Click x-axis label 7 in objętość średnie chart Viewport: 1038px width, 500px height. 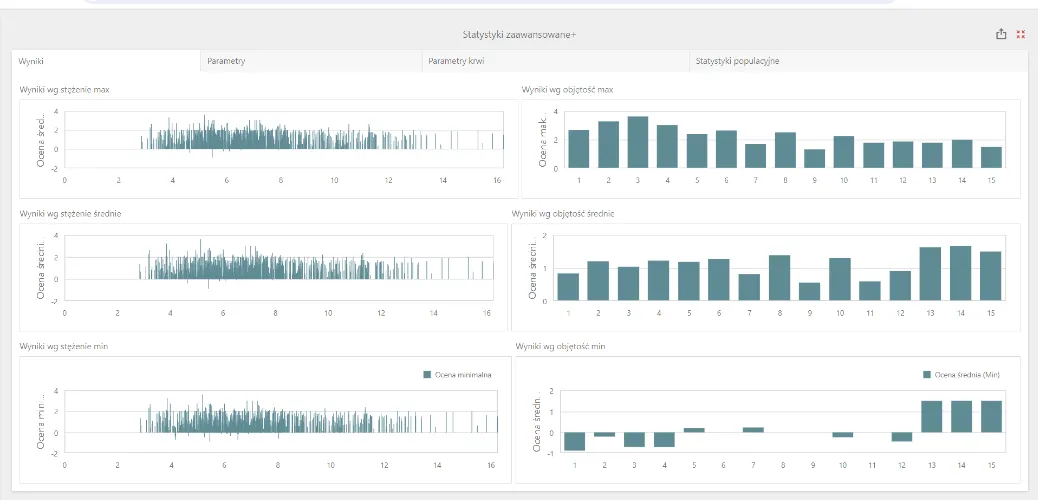pyautogui.click(x=749, y=312)
